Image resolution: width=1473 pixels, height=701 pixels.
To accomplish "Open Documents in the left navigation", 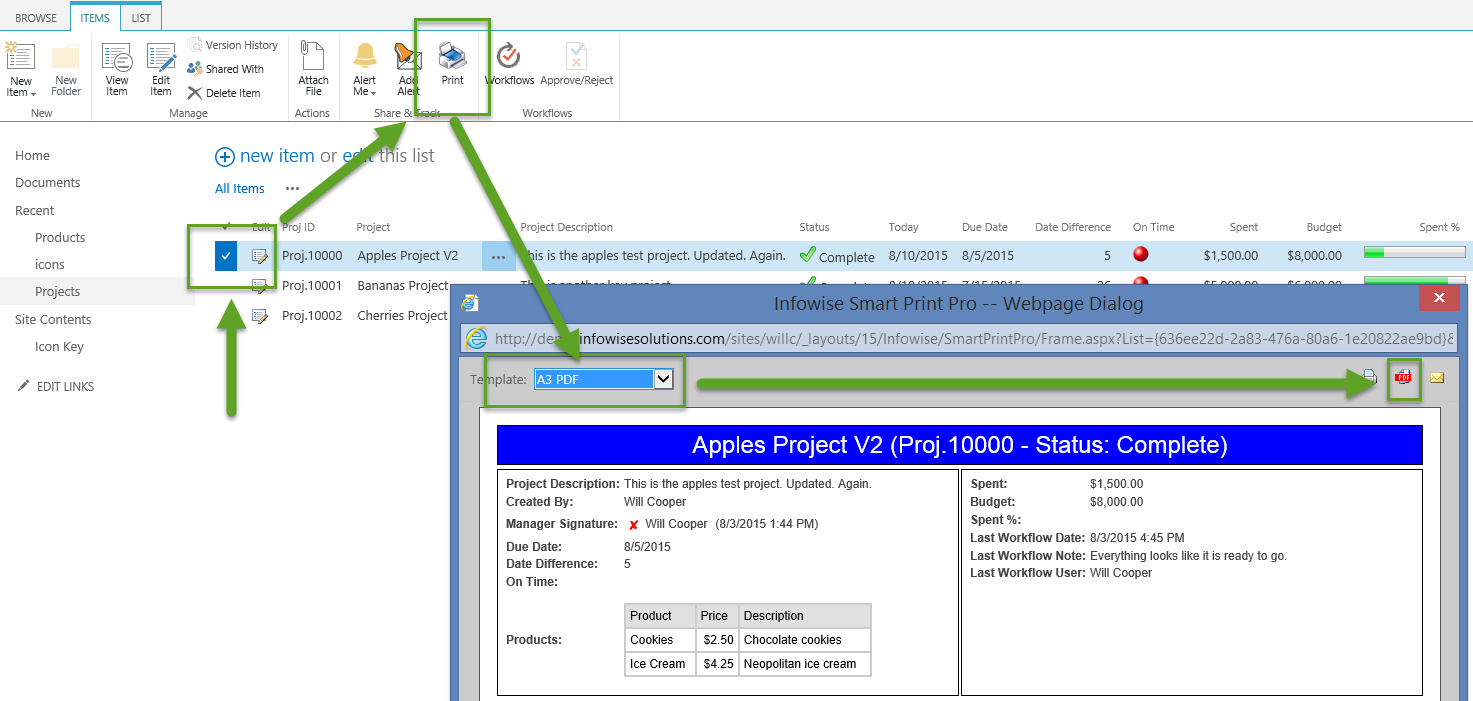I will [x=47, y=183].
